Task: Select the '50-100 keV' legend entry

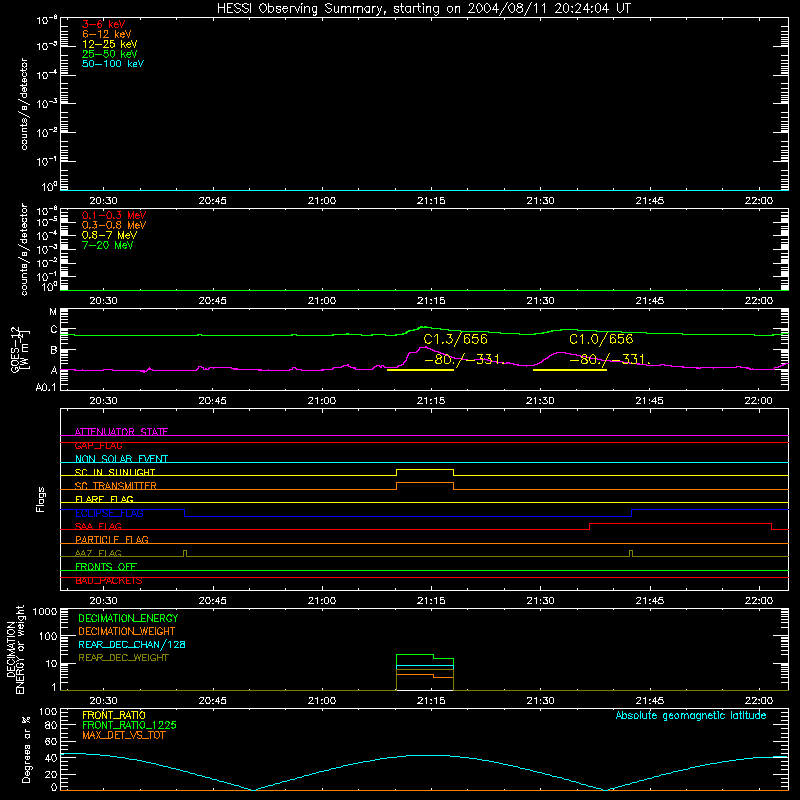Action: click(x=113, y=64)
